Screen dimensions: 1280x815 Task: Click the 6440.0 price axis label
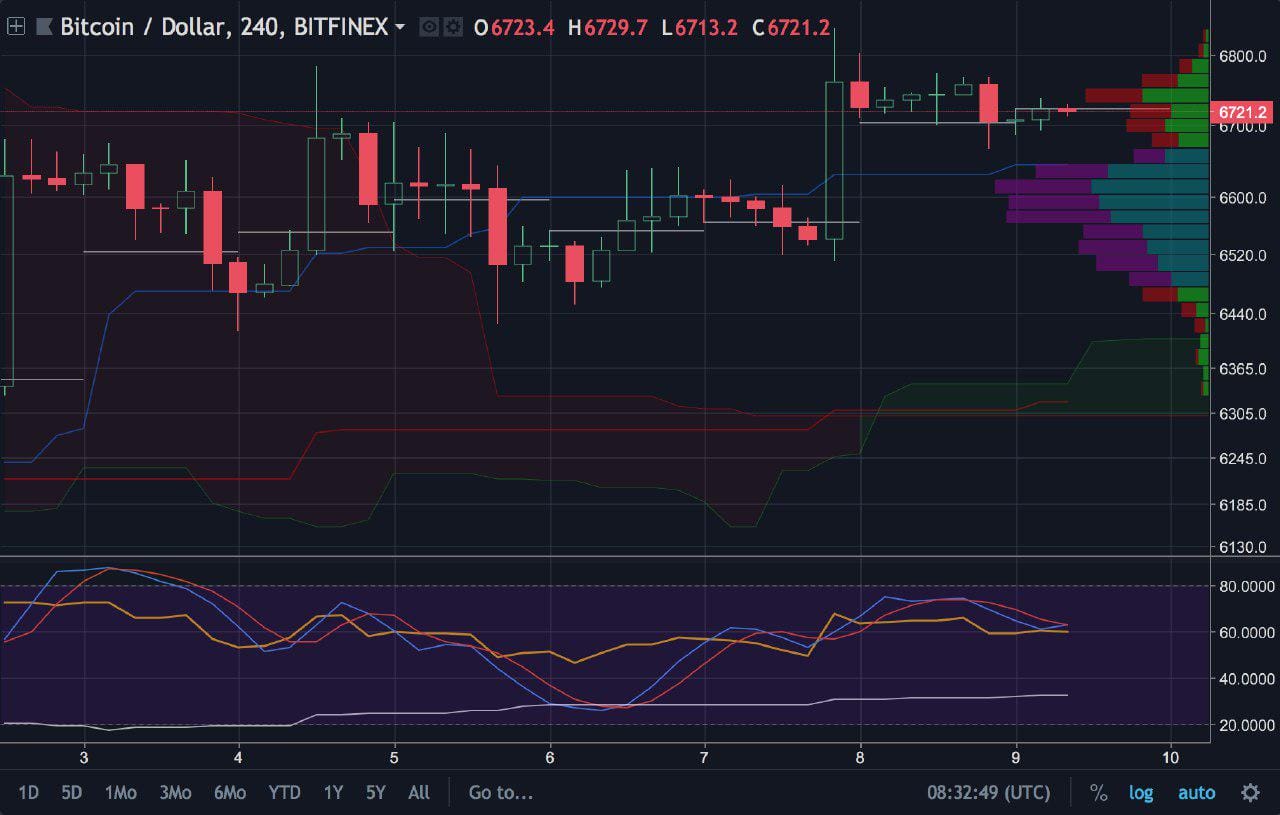coord(1242,314)
